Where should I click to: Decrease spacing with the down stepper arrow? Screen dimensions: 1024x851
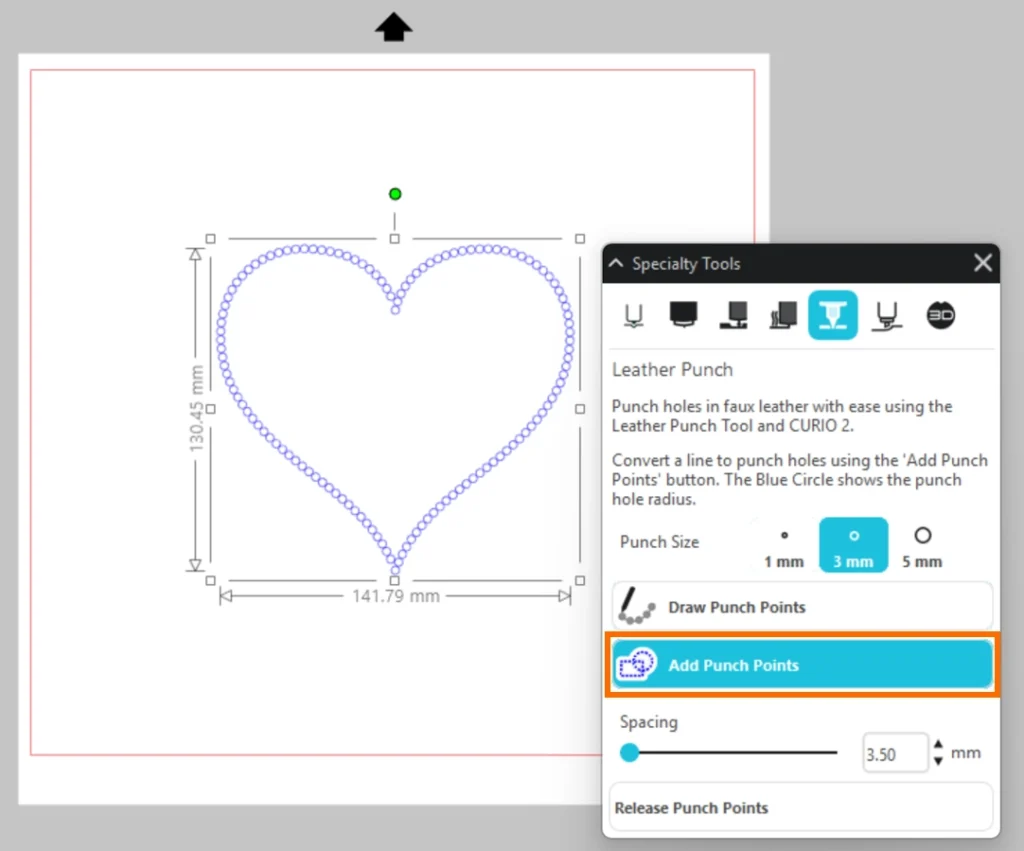tap(938, 762)
